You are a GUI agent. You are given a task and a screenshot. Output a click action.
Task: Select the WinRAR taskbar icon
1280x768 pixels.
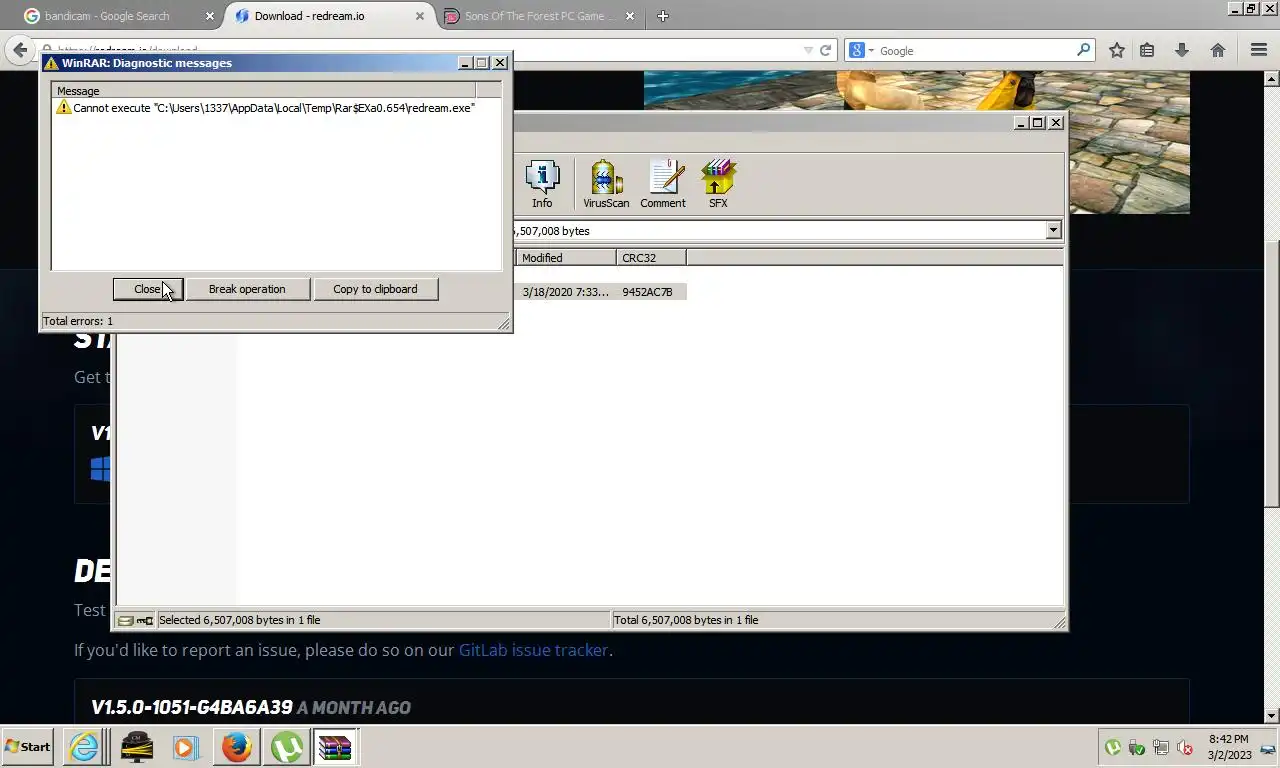335,747
